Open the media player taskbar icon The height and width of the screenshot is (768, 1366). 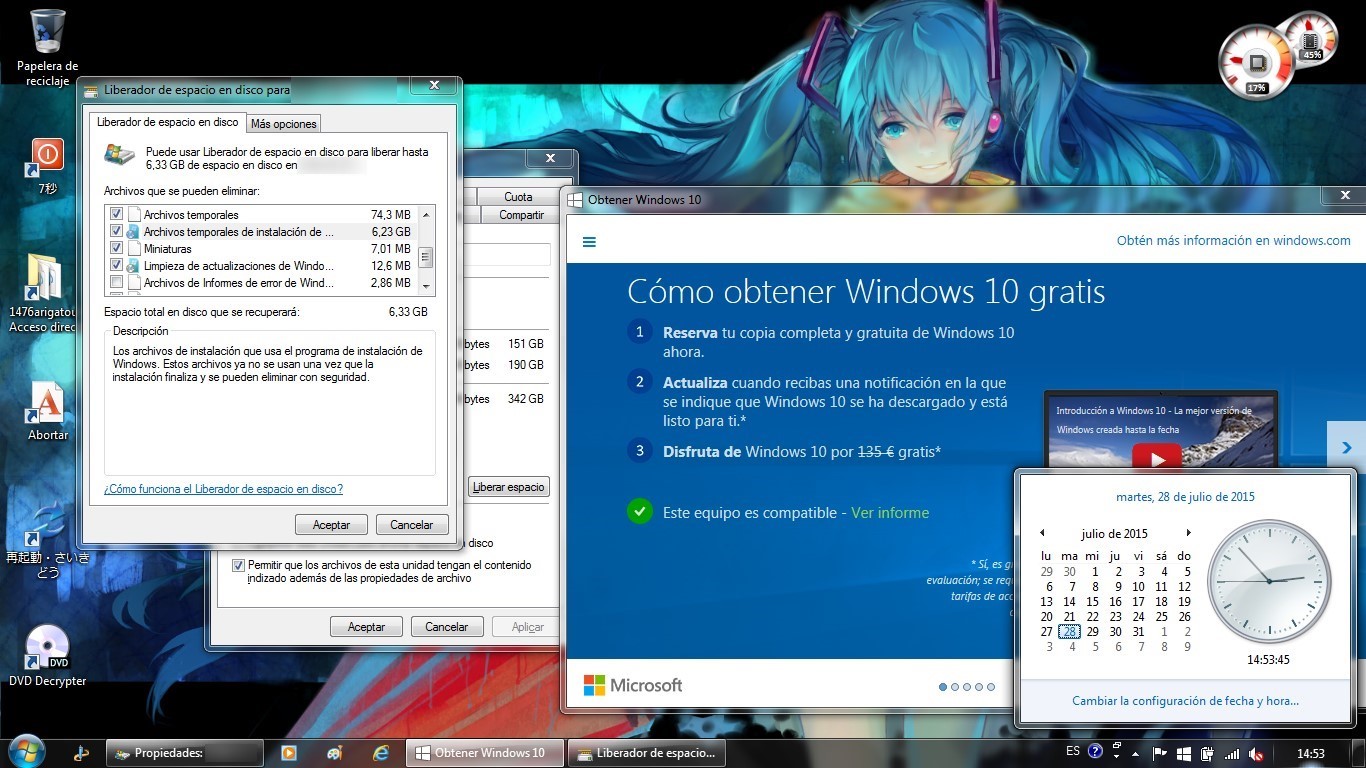pyautogui.click(x=288, y=753)
